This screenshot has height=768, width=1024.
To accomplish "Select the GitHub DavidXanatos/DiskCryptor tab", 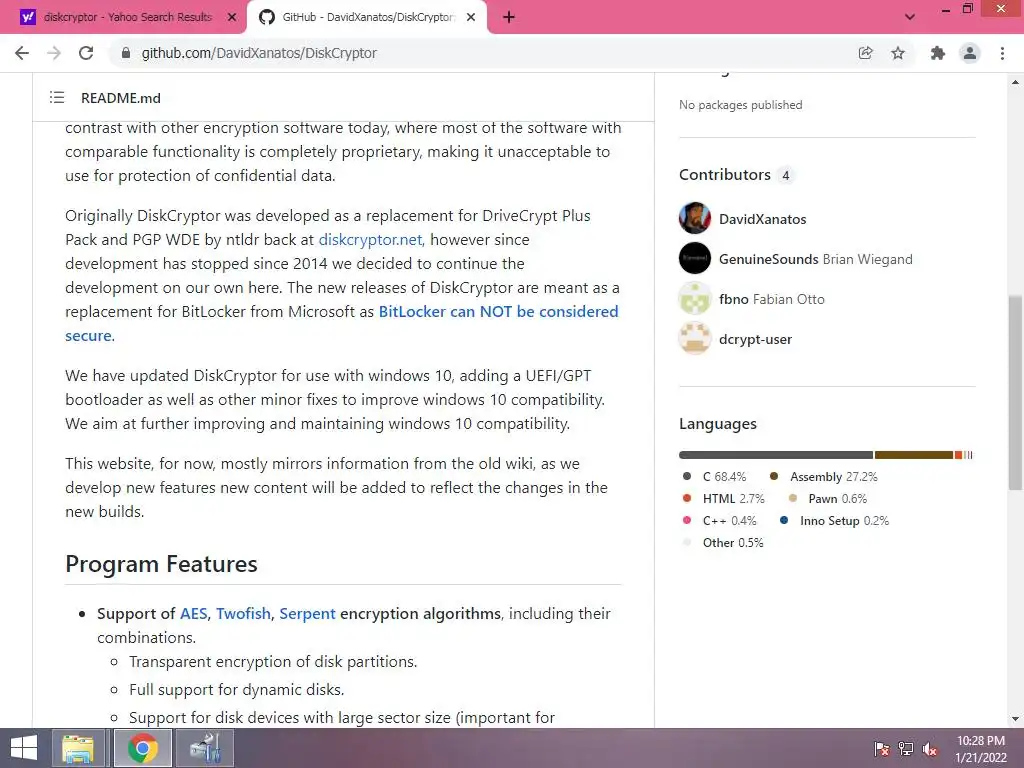I will tap(366, 17).
